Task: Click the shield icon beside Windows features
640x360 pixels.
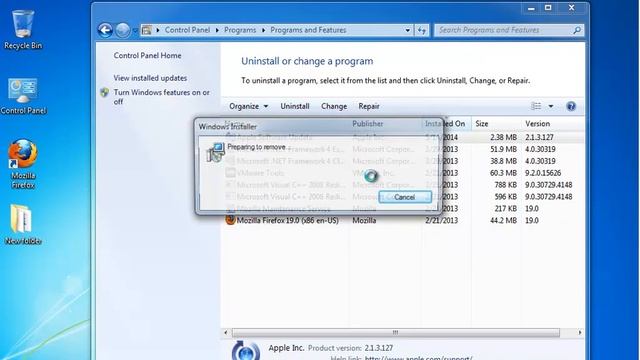Action: click(x=105, y=93)
